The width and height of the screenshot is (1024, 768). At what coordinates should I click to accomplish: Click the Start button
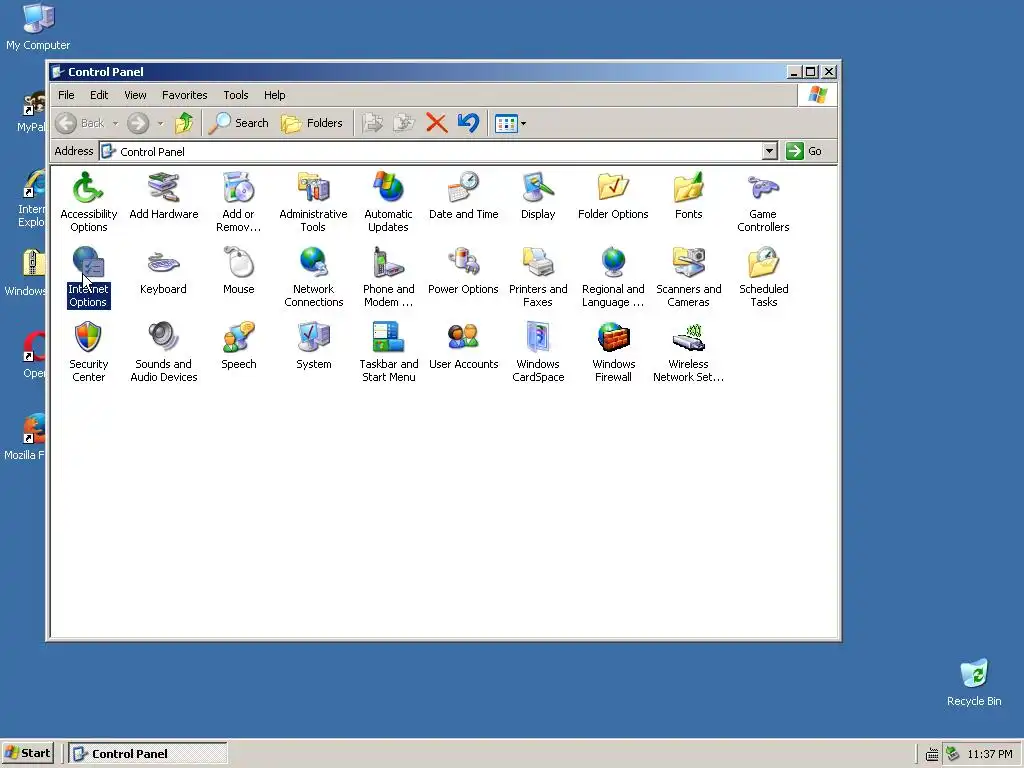28,753
